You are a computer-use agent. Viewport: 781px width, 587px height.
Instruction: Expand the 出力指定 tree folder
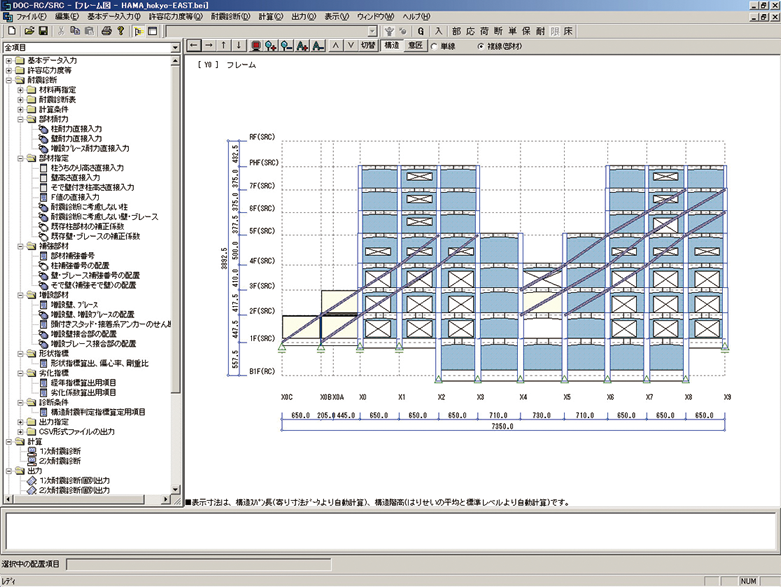point(20,422)
